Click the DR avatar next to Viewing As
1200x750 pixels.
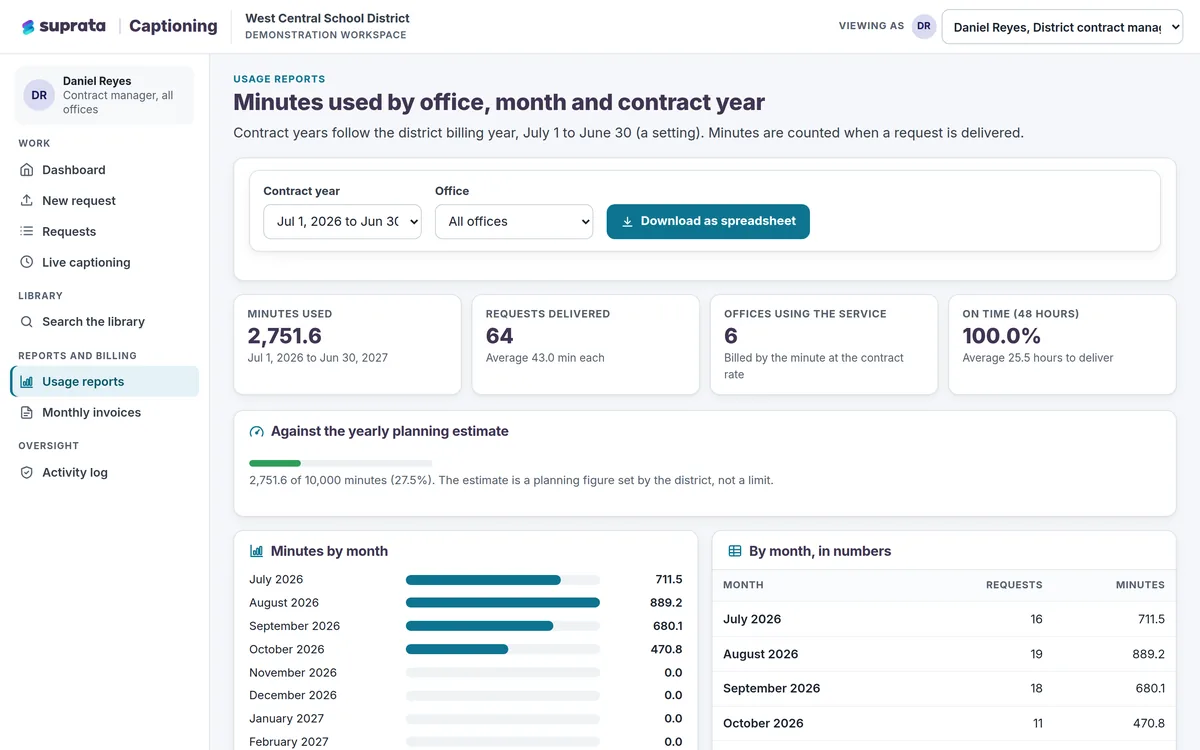[924, 27]
